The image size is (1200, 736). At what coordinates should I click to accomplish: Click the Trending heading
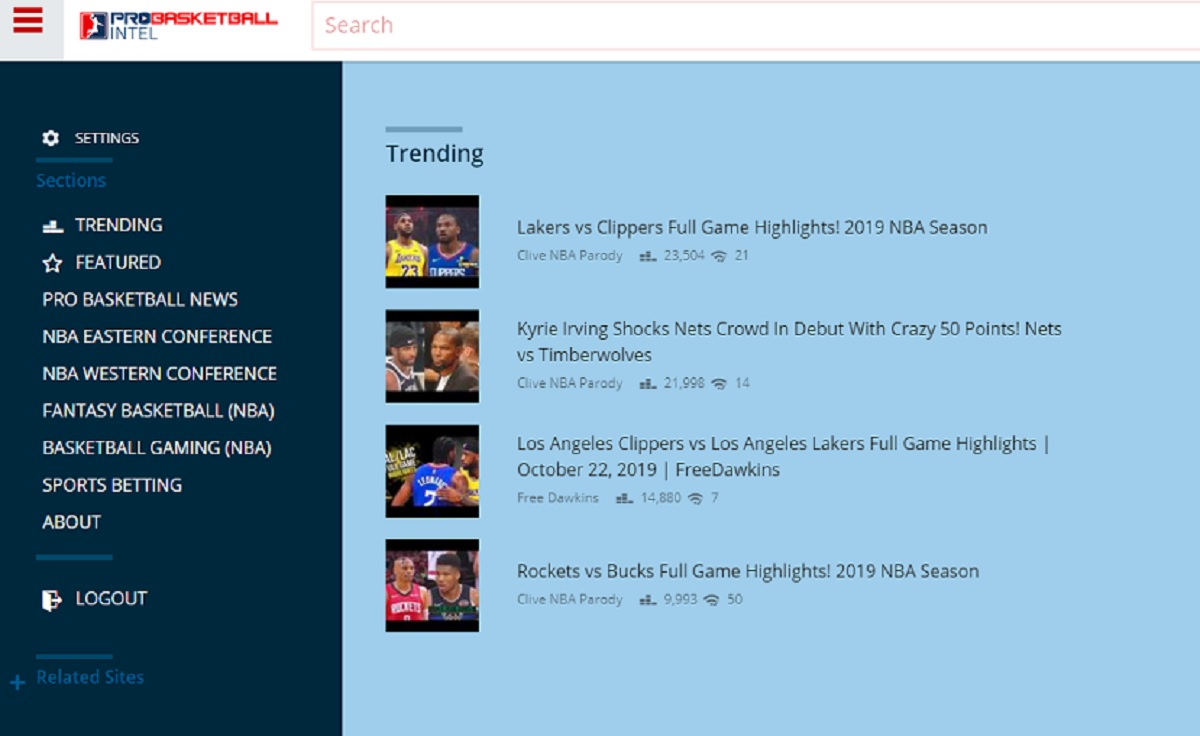[435, 153]
